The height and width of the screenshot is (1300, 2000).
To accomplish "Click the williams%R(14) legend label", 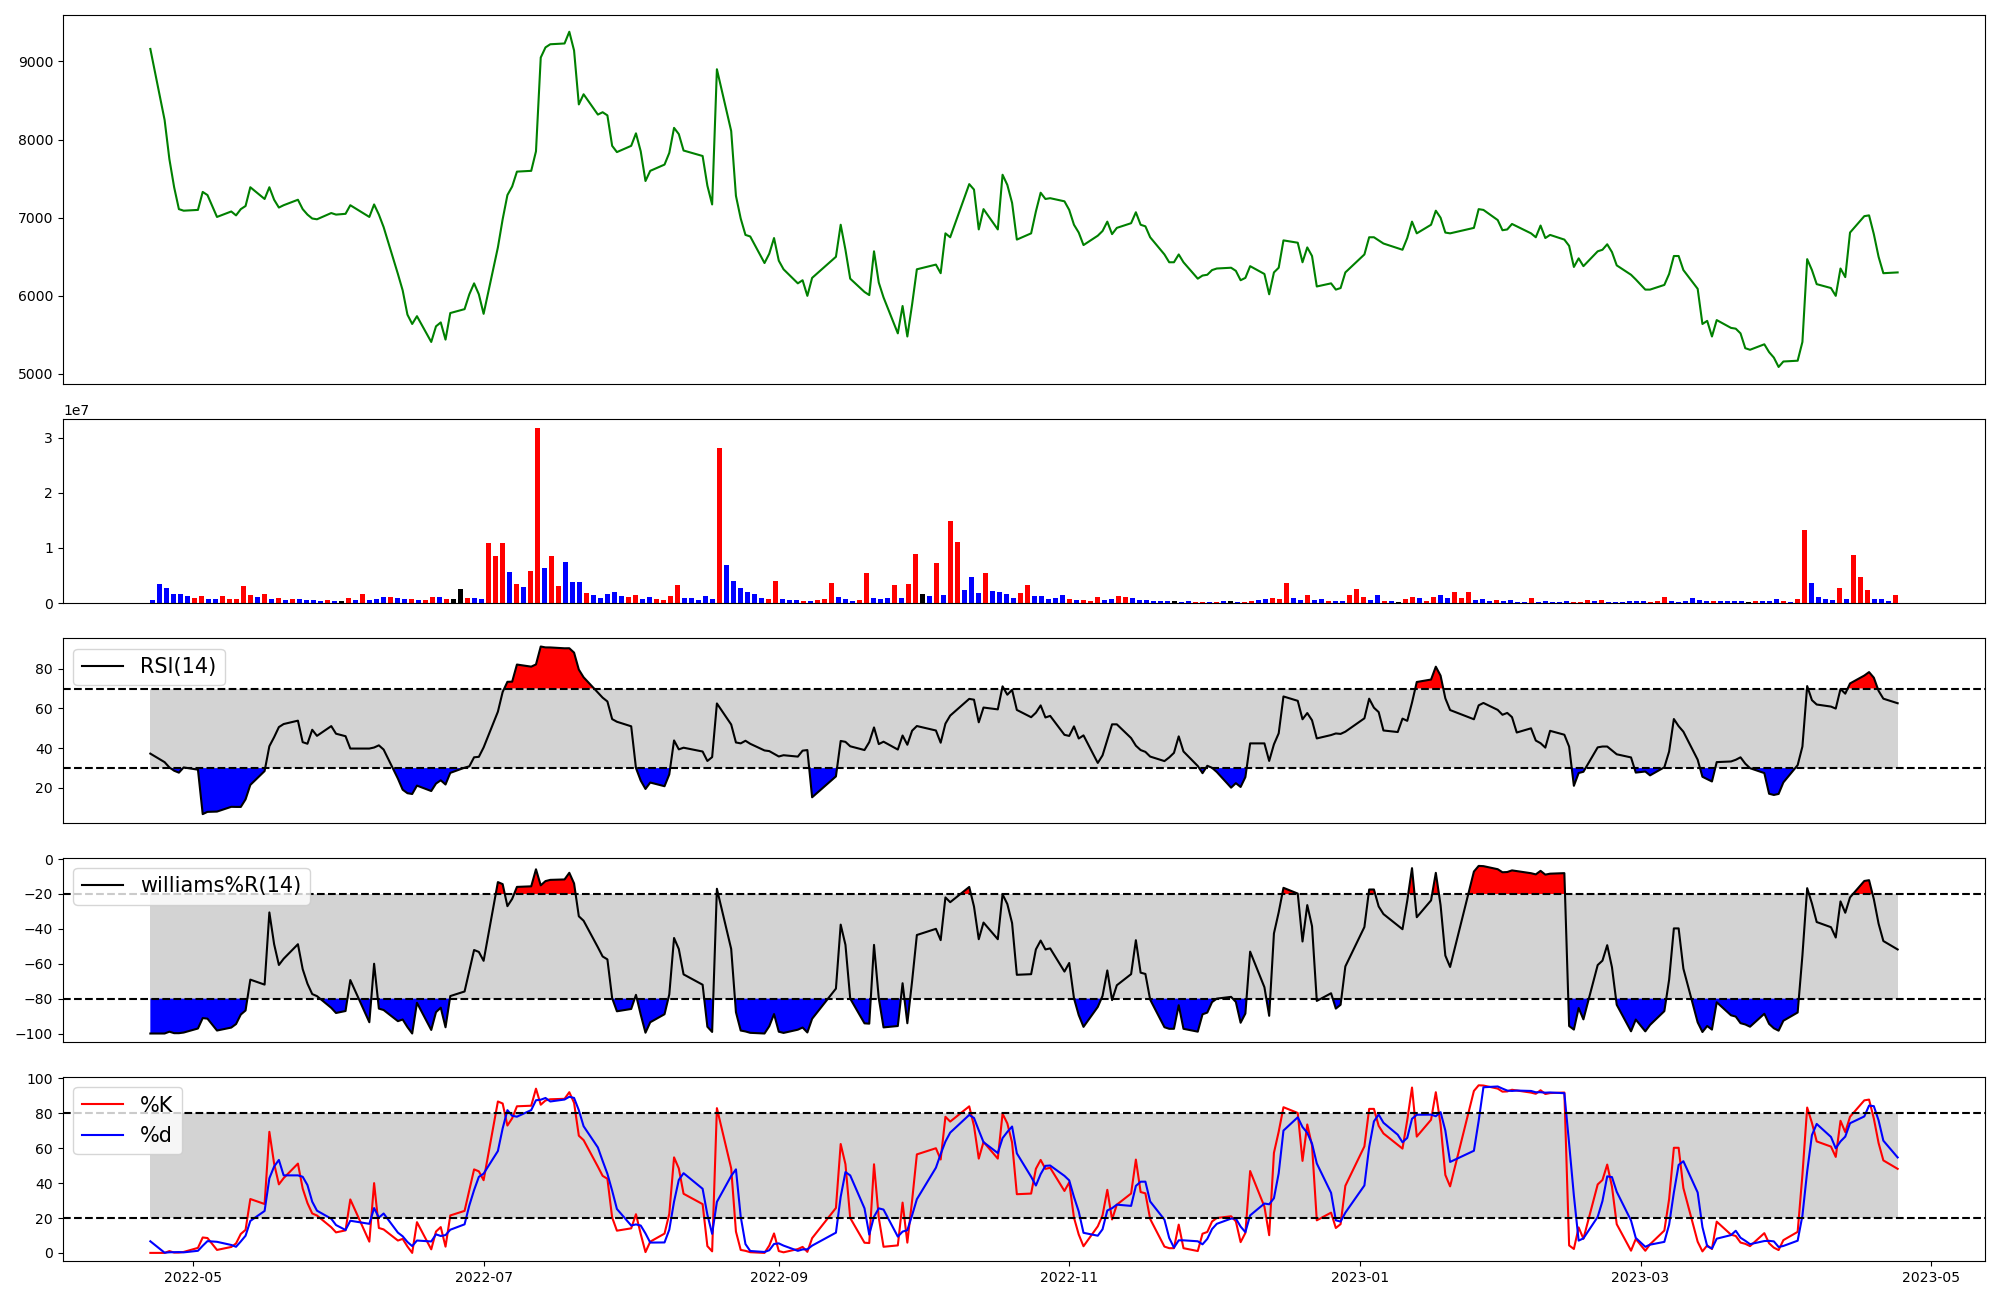I will point(220,885).
